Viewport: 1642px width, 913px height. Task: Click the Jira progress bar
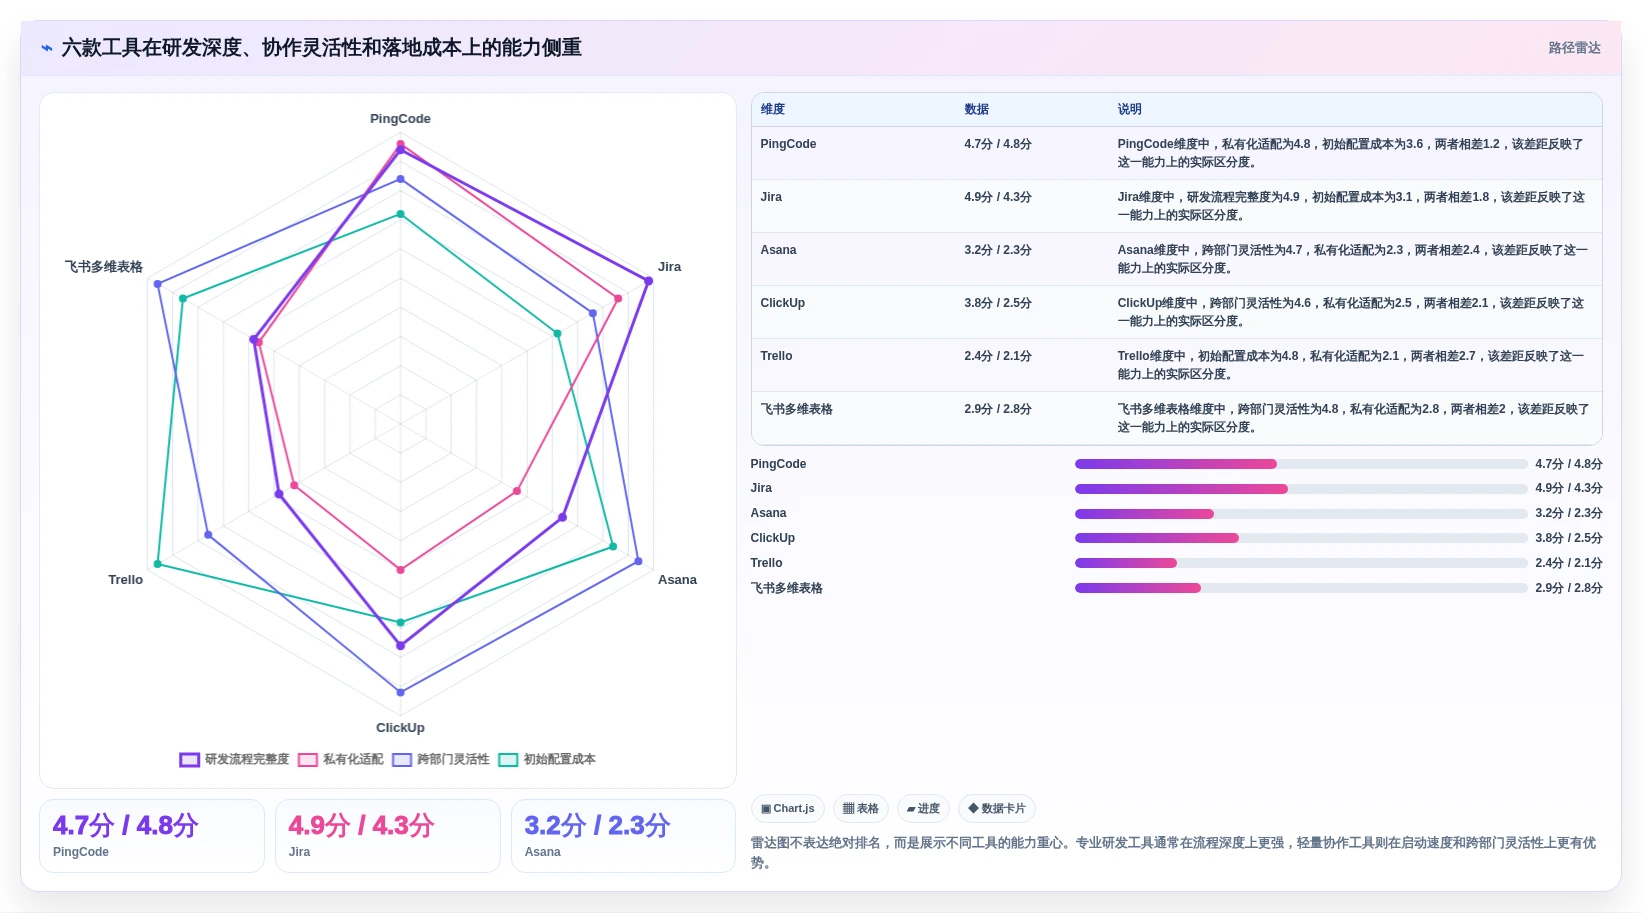[1301, 489]
